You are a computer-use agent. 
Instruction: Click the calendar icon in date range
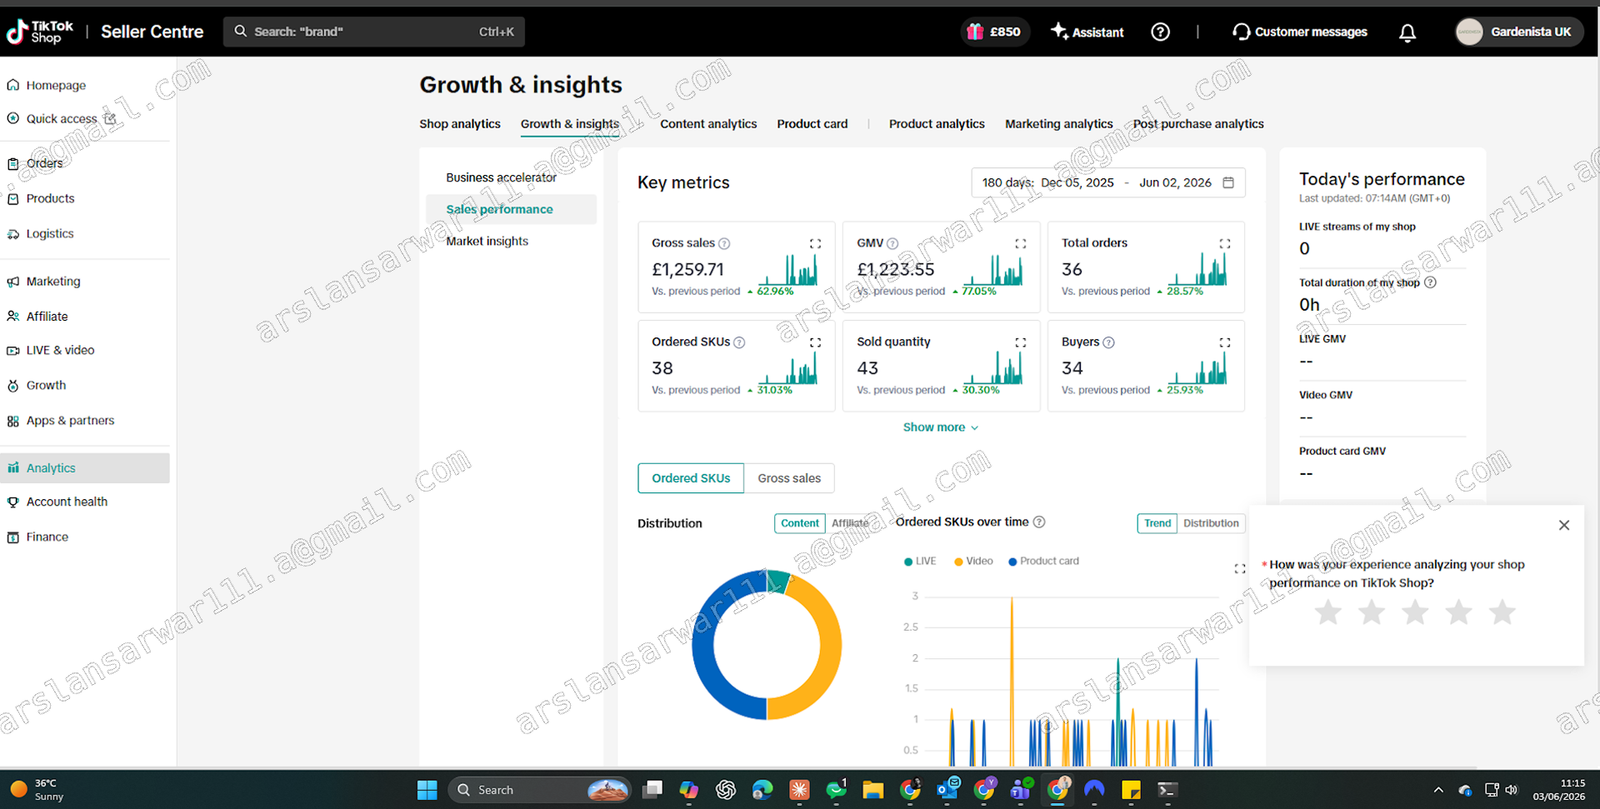[1228, 182]
